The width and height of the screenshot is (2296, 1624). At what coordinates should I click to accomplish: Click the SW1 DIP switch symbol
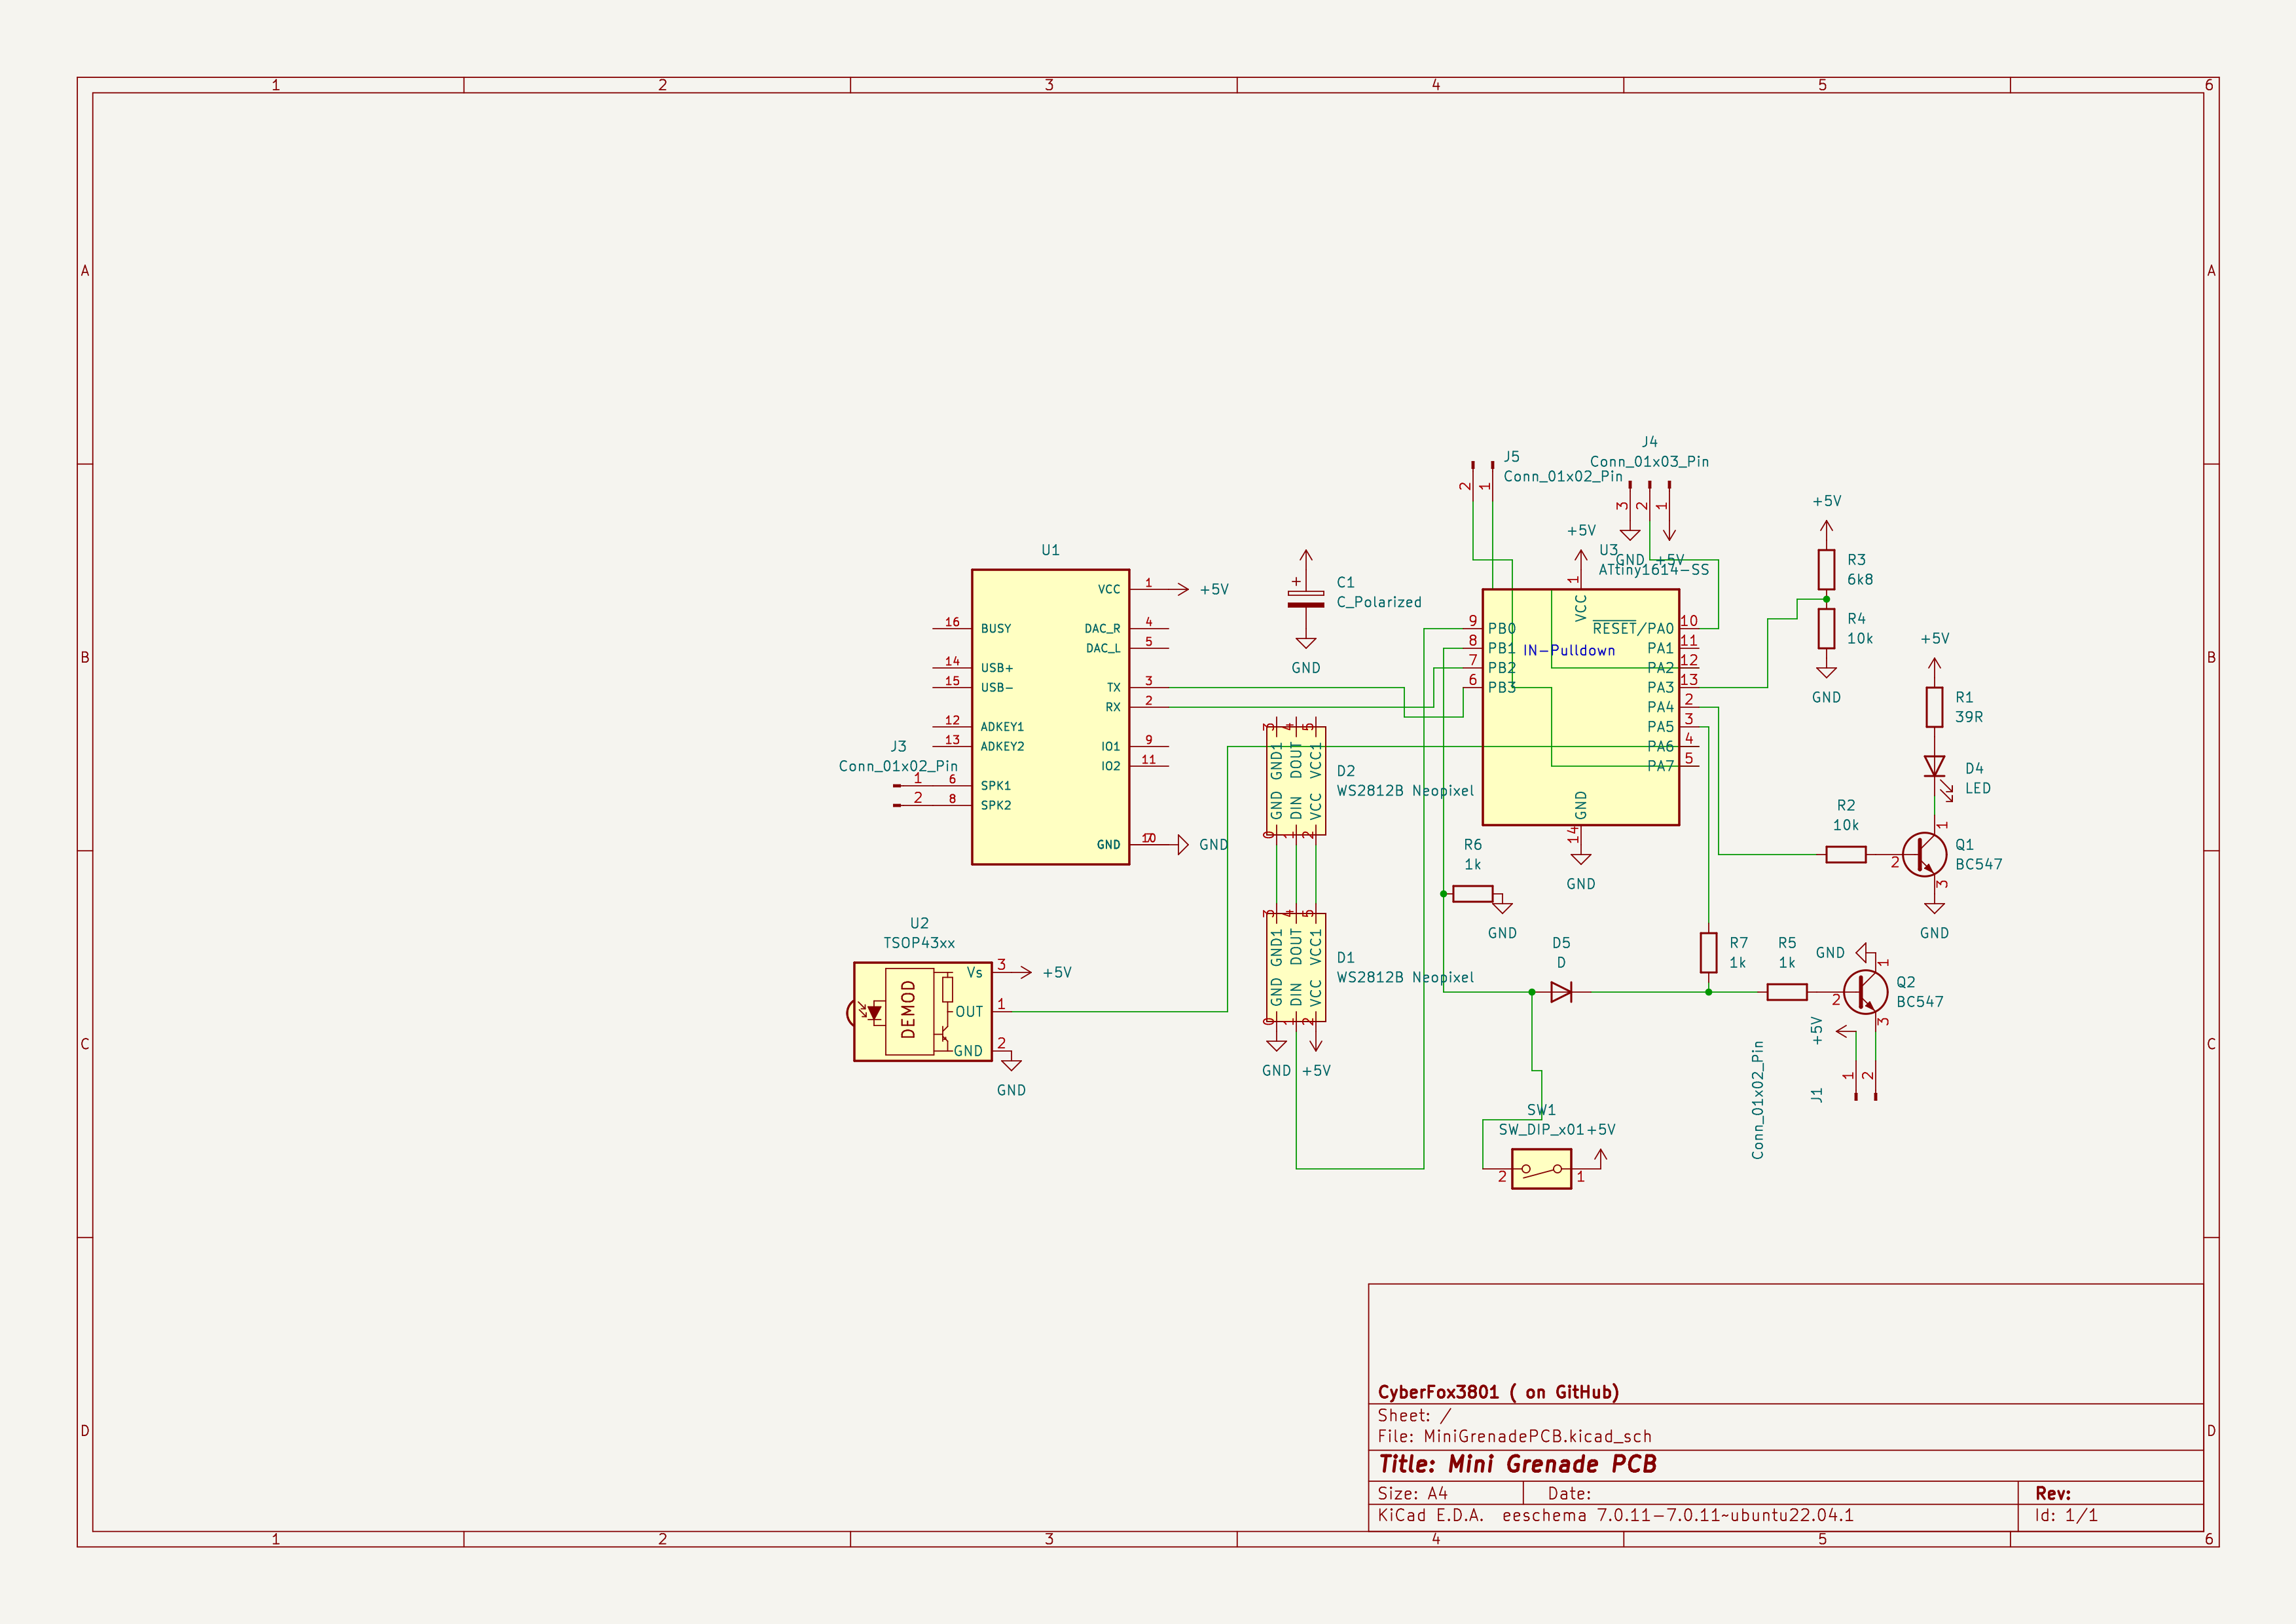pos(1541,1168)
